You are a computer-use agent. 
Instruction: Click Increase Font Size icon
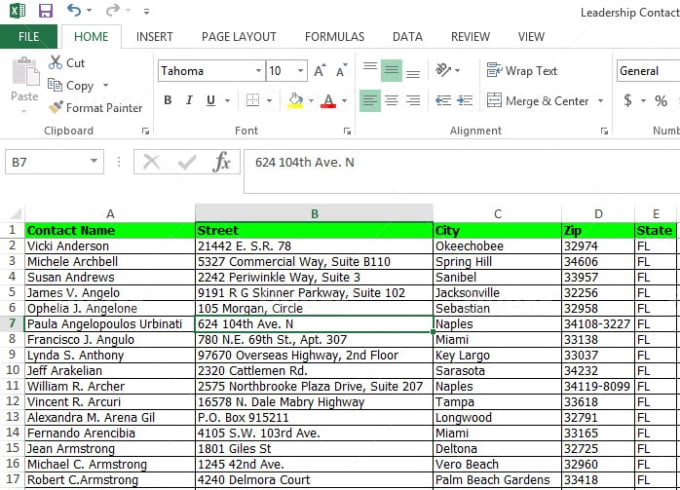pos(320,70)
